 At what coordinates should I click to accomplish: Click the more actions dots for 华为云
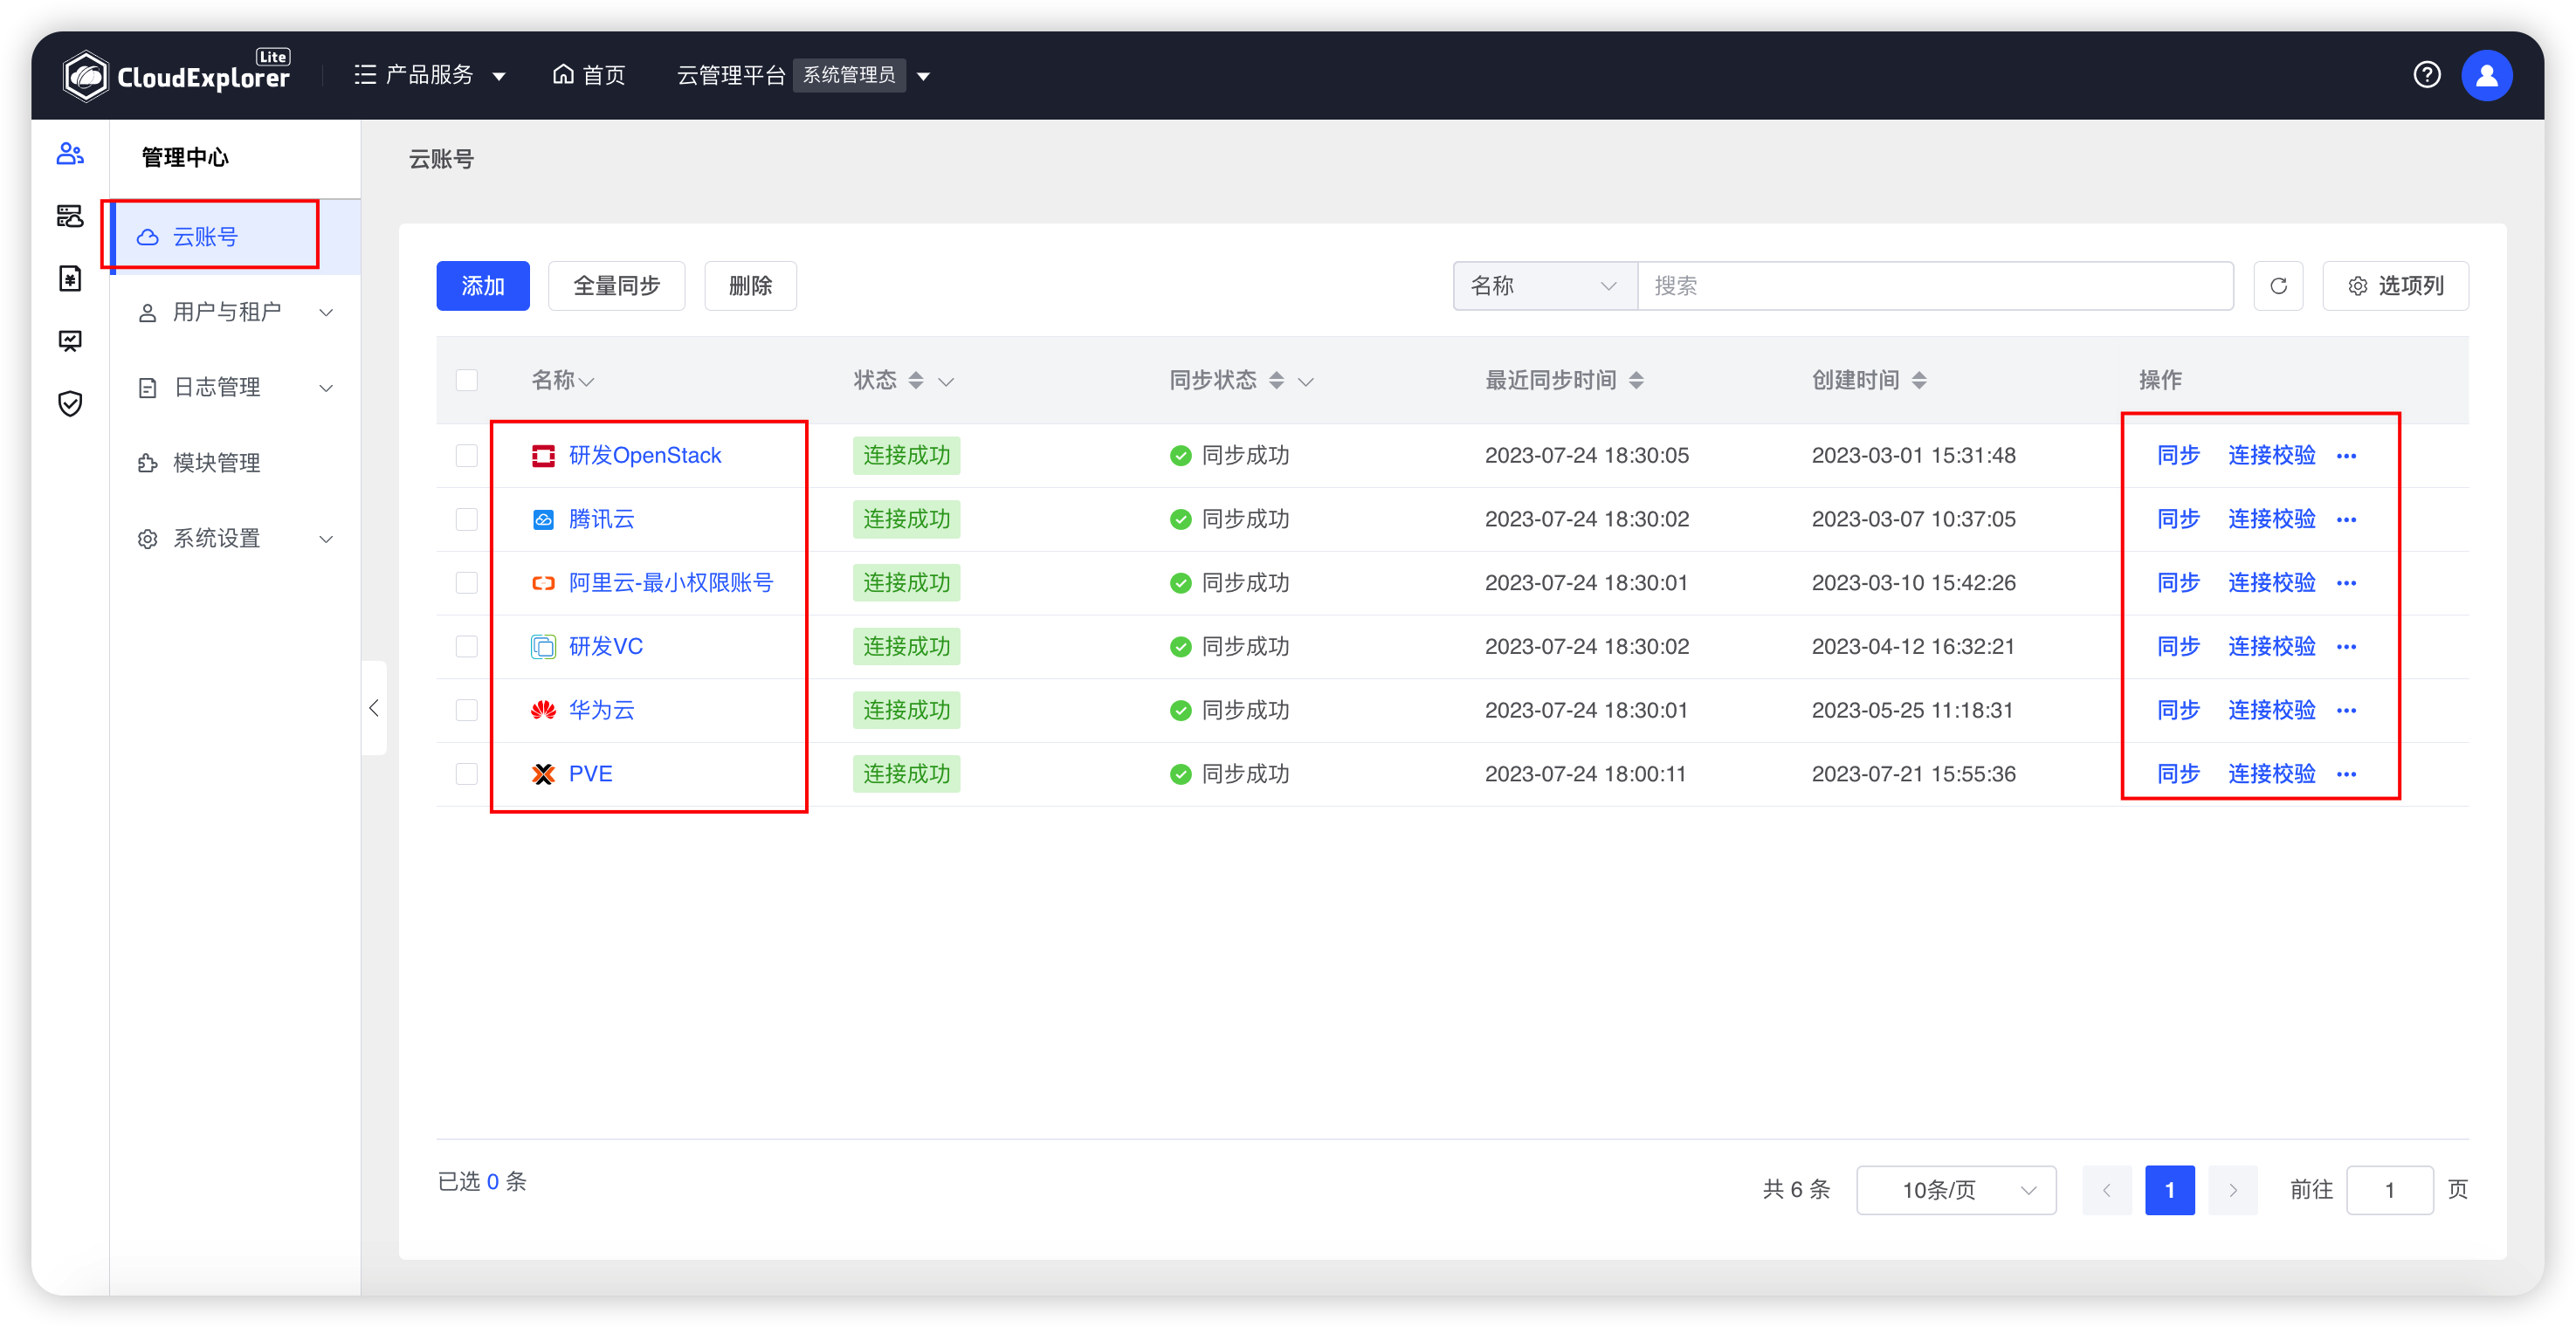point(2346,711)
